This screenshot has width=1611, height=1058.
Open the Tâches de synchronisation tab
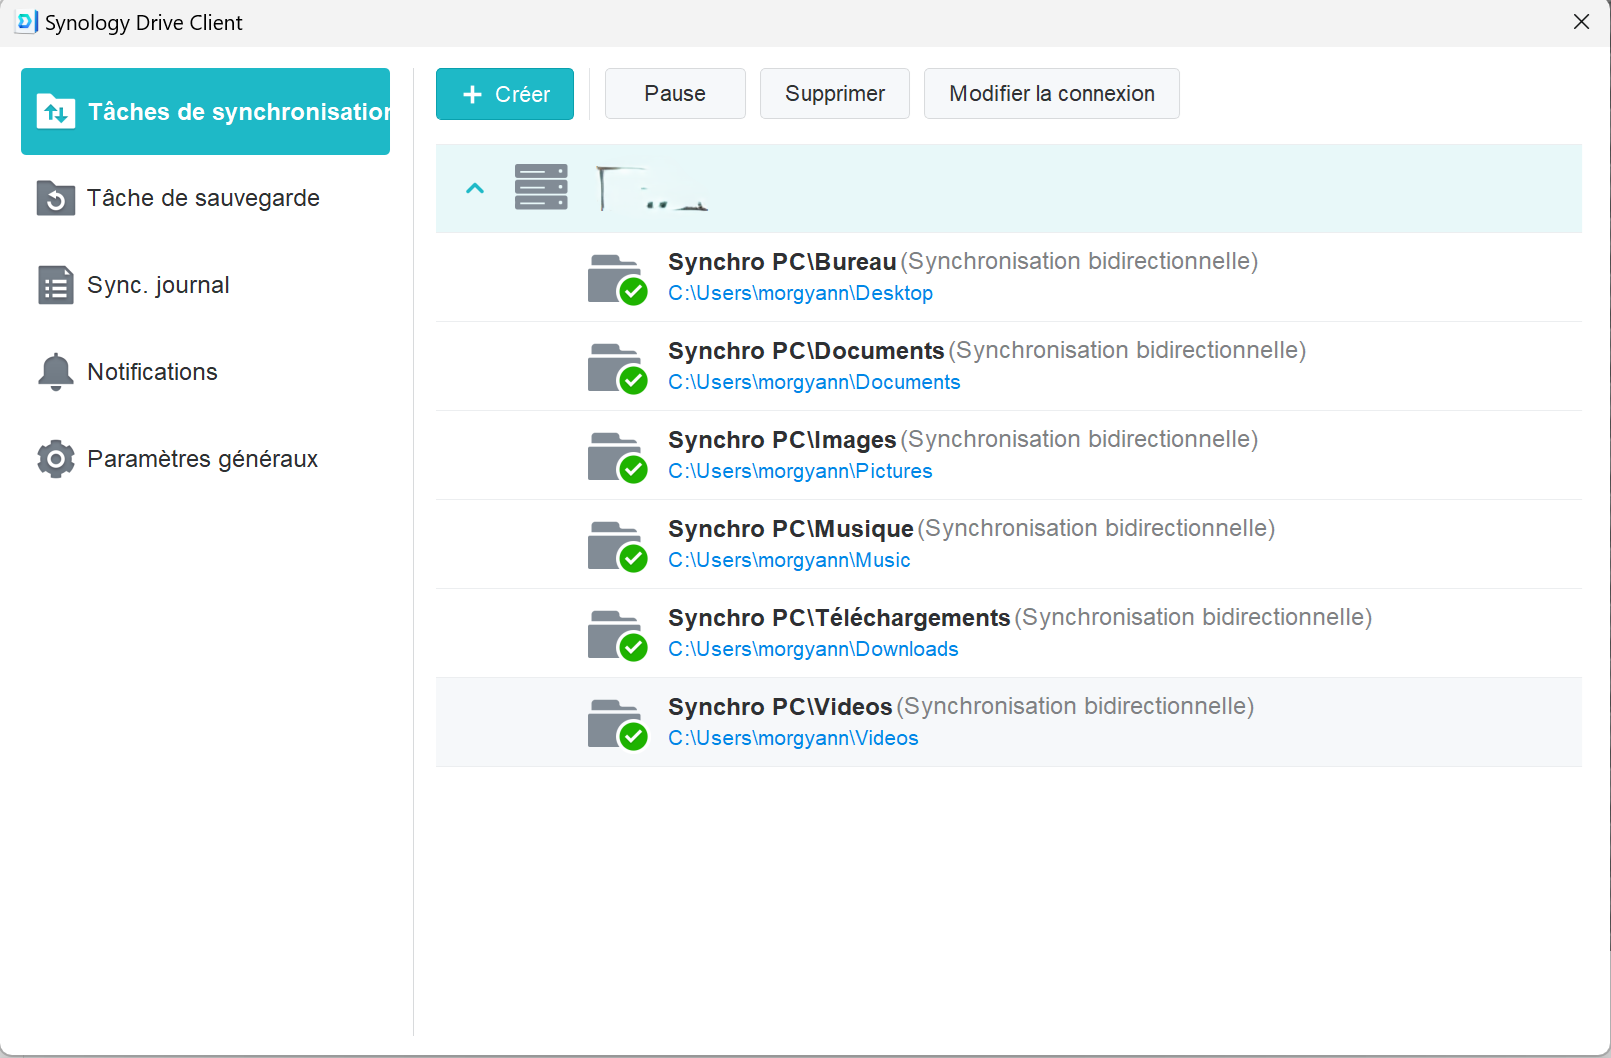[205, 111]
